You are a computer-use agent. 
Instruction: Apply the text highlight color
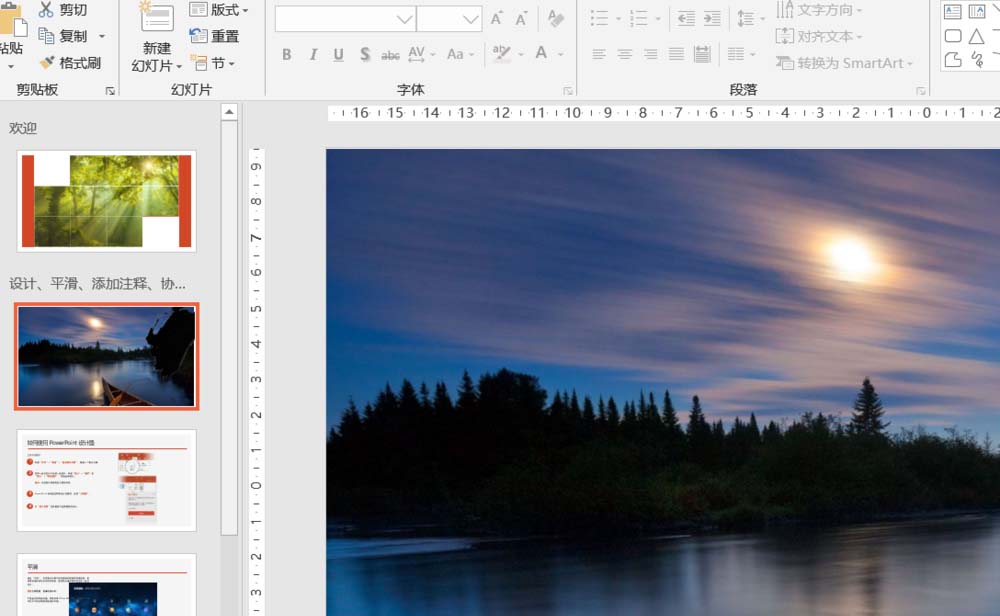tap(502, 54)
